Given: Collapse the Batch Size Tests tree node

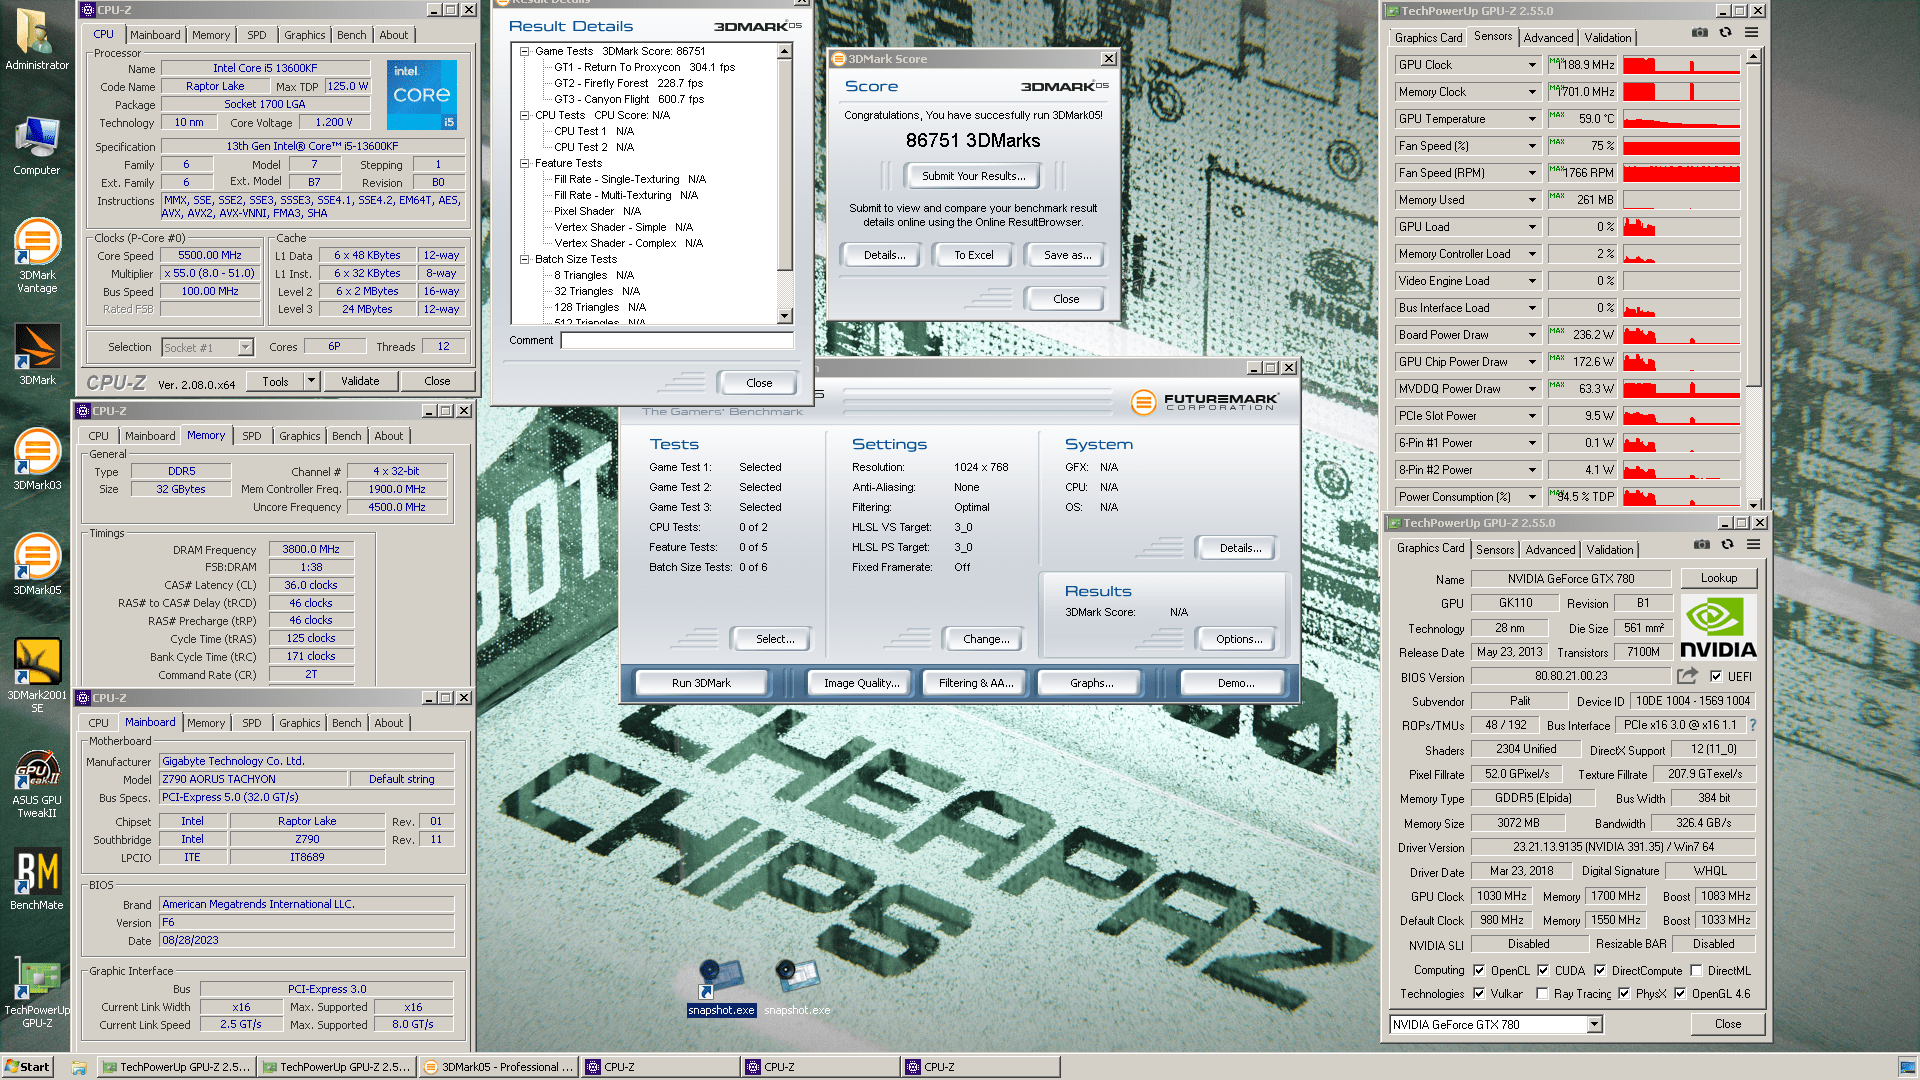Looking at the screenshot, I should 524,259.
